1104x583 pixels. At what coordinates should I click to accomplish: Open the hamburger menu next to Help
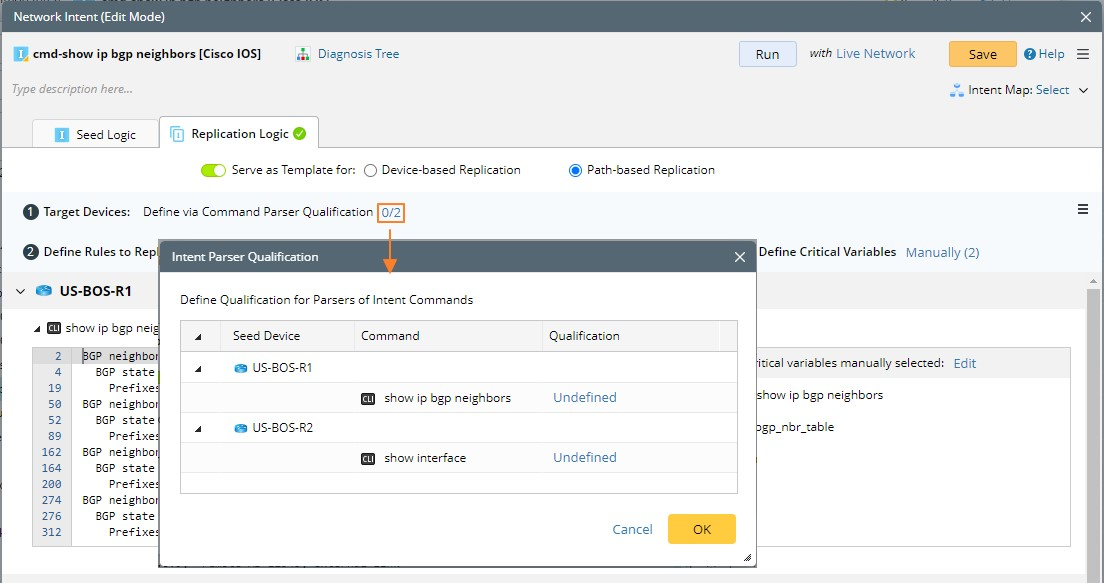coord(1084,54)
